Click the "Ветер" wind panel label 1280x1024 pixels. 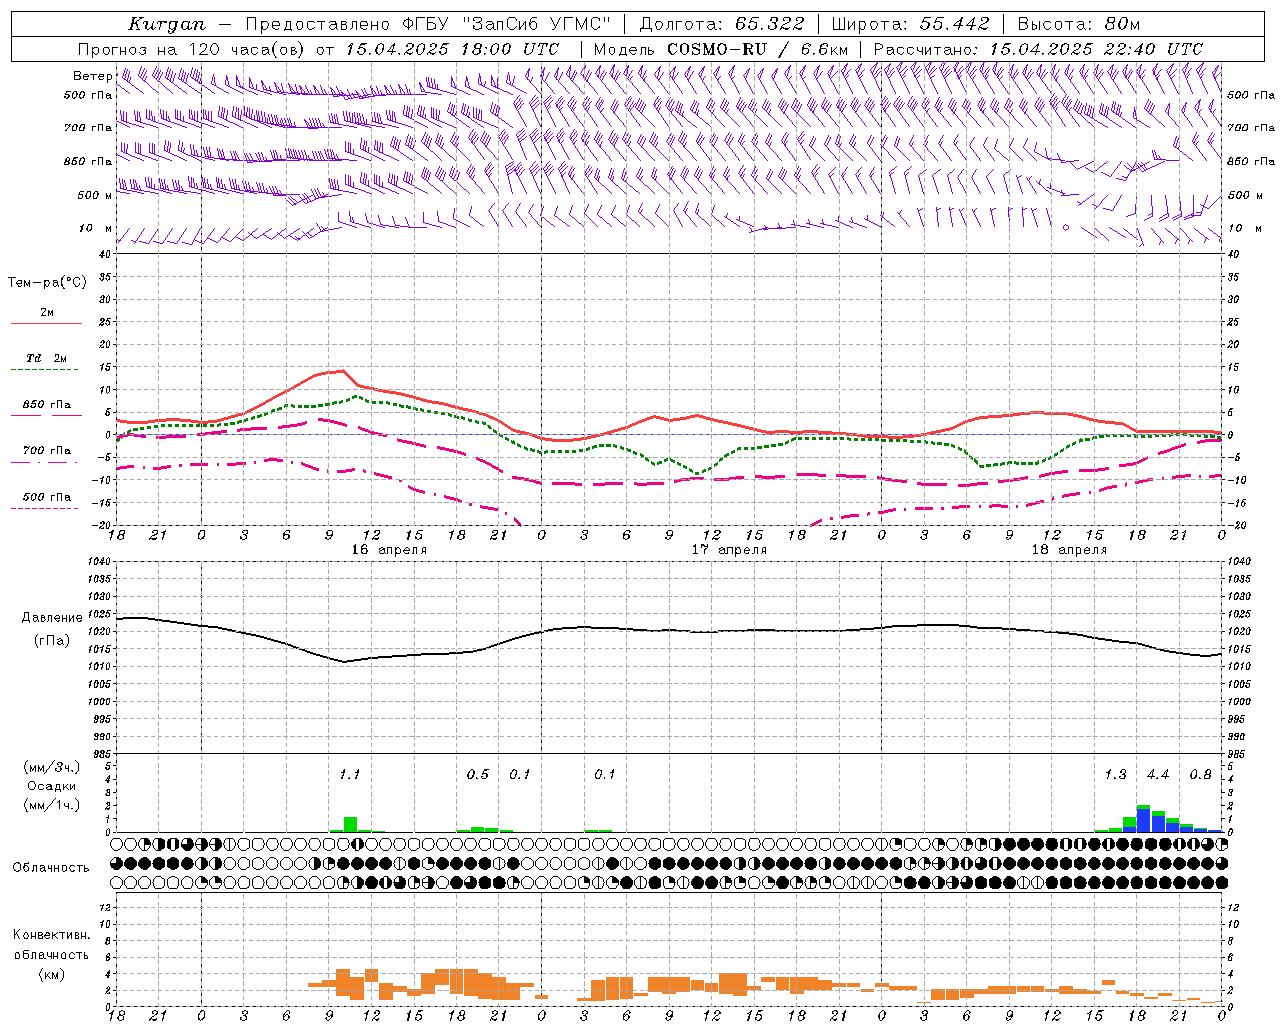(x=93, y=76)
